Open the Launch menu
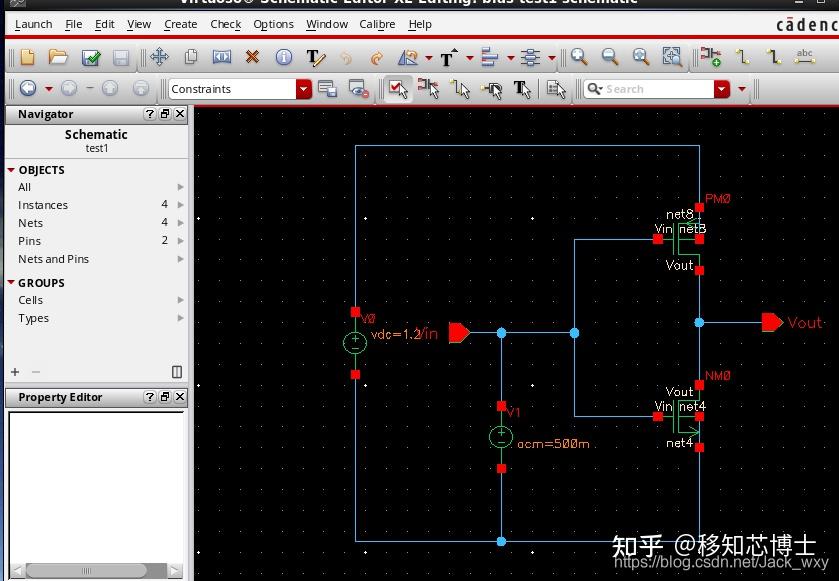The width and height of the screenshot is (839, 581). (x=32, y=24)
